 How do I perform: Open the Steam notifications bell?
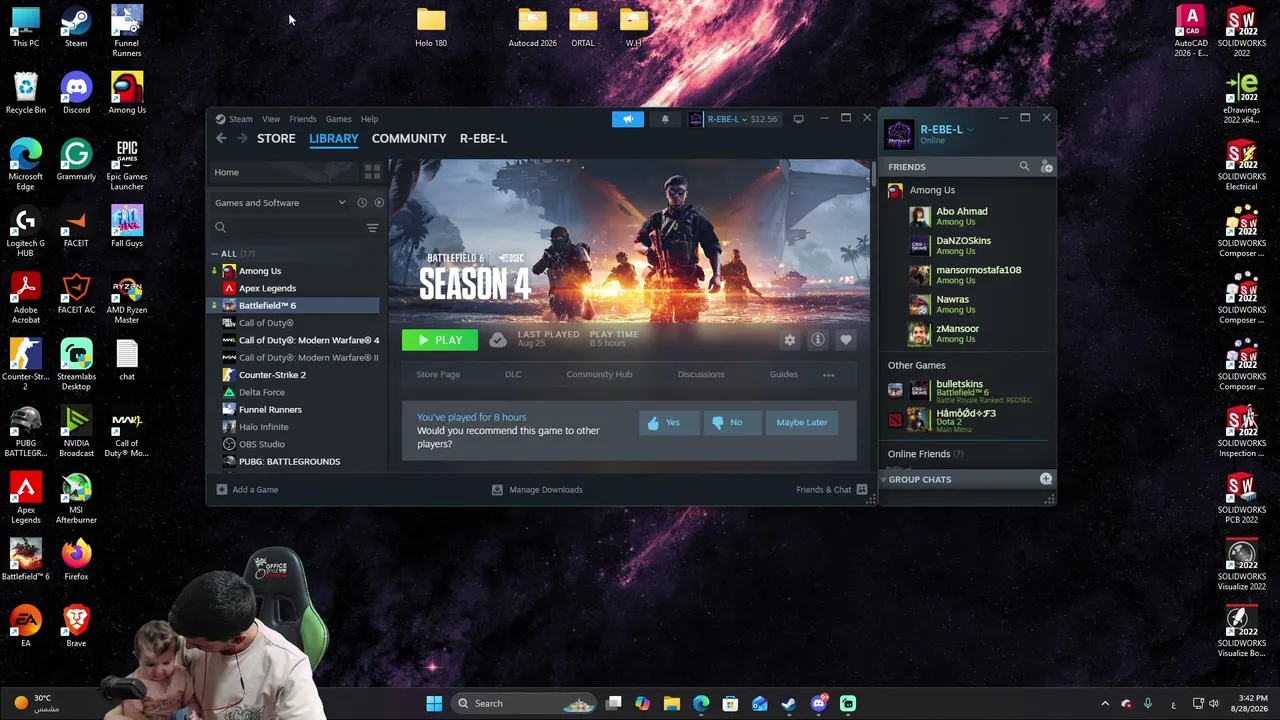[665, 119]
